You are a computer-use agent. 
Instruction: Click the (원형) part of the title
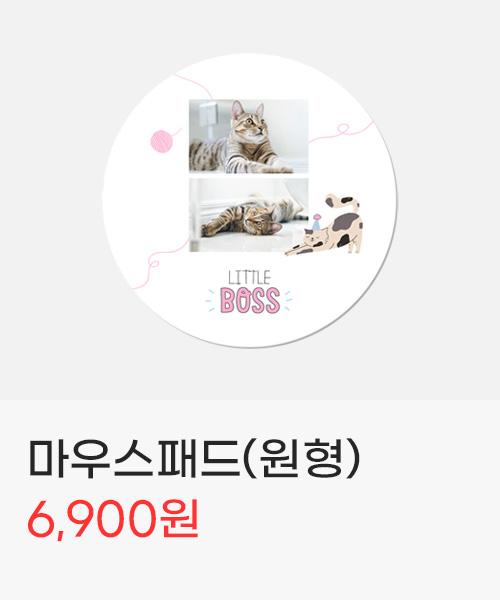(302, 458)
